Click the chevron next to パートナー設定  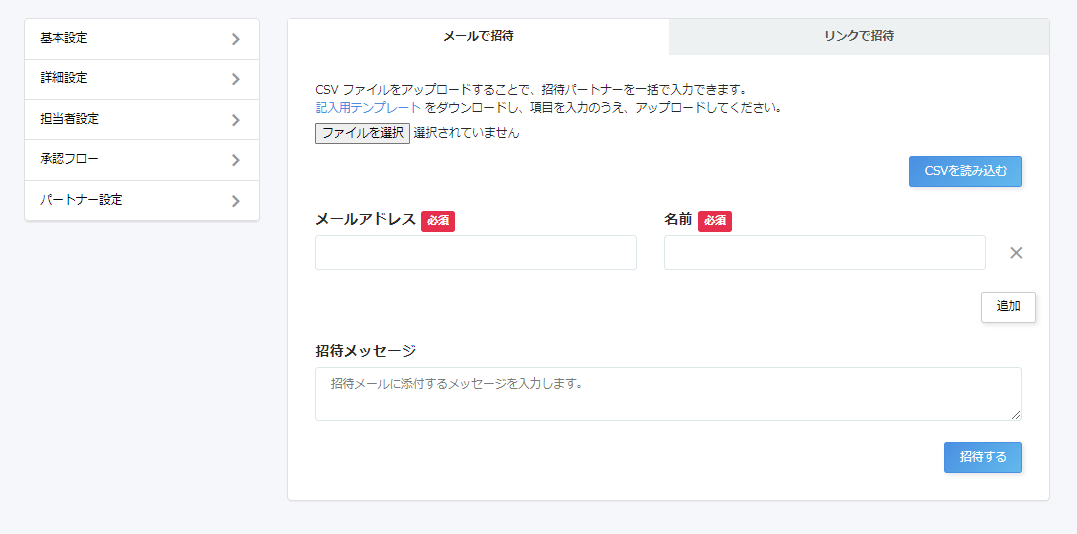(x=236, y=201)
